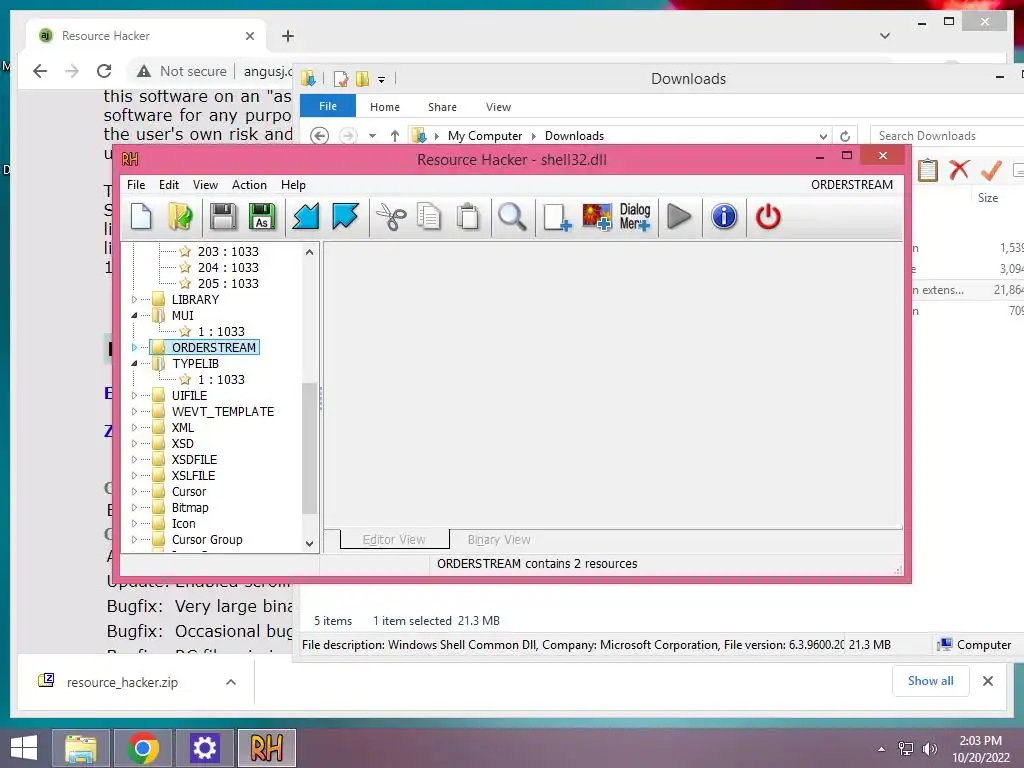Open the File menu in Resource Hacker
This screenshot has width=1024, height=768.
tap(136, 185)
